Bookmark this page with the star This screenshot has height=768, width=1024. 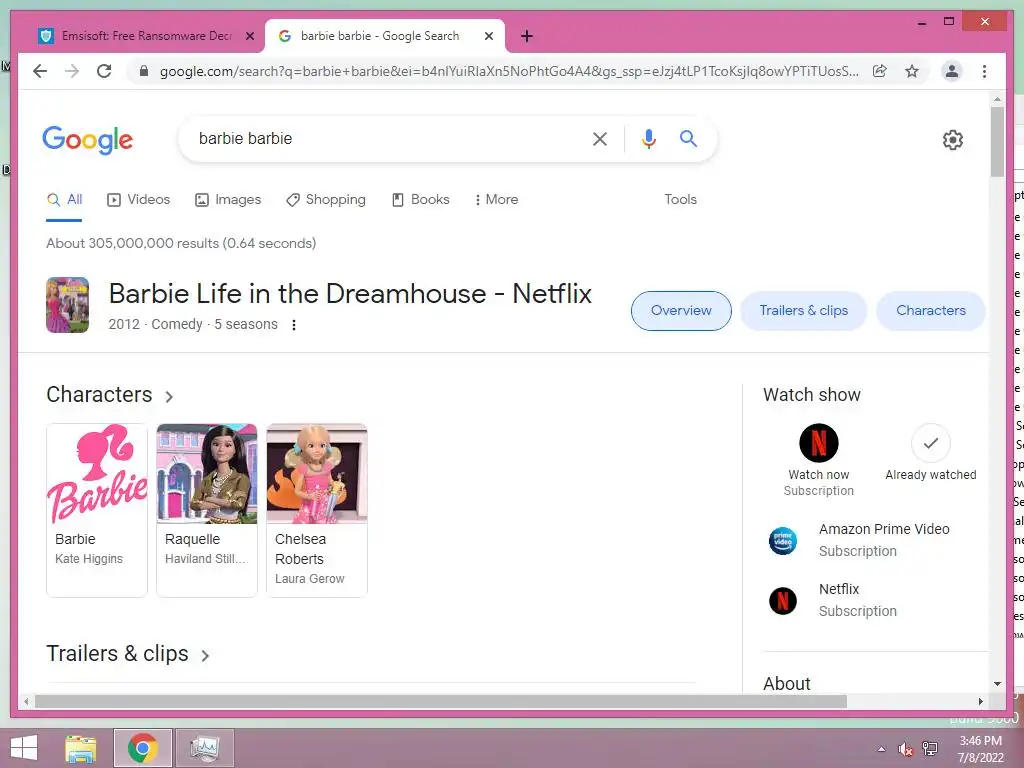click(912, 71)
